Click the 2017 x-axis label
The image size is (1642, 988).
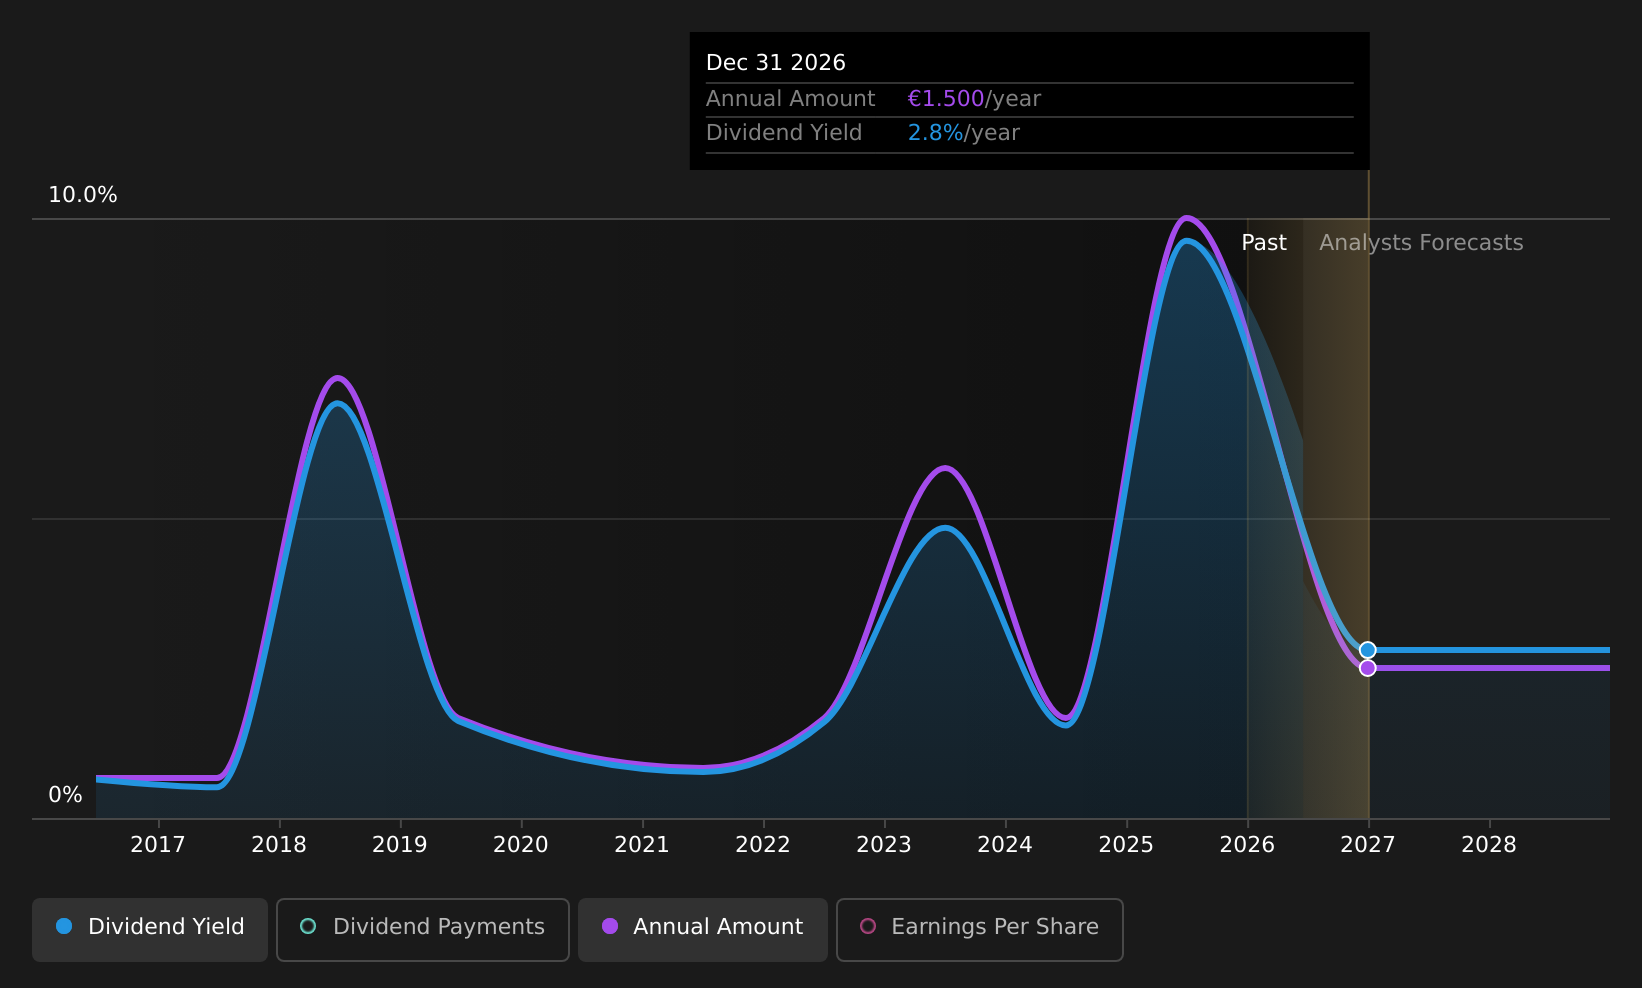pyautogui.click(x=158, y=845)
